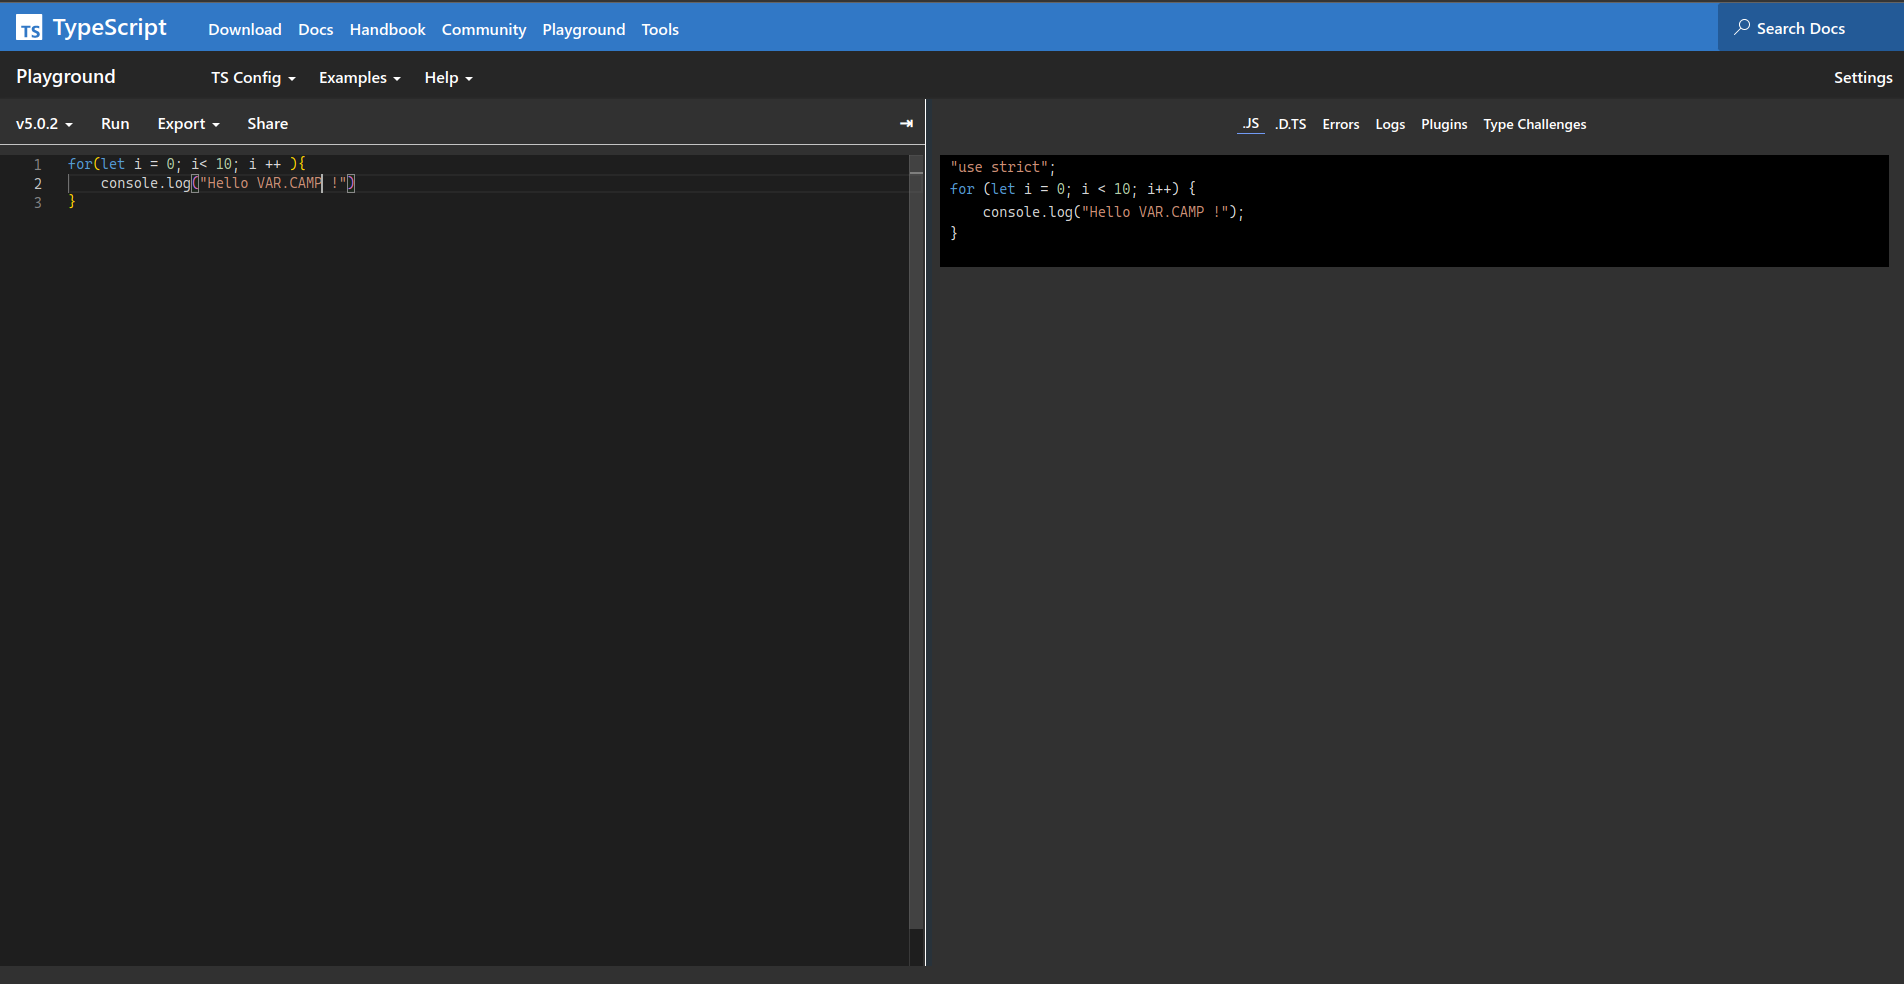Open the v5.0.2 version dropdown
The height and width of the screenshot is (984, 1904).
pos(44,124)
